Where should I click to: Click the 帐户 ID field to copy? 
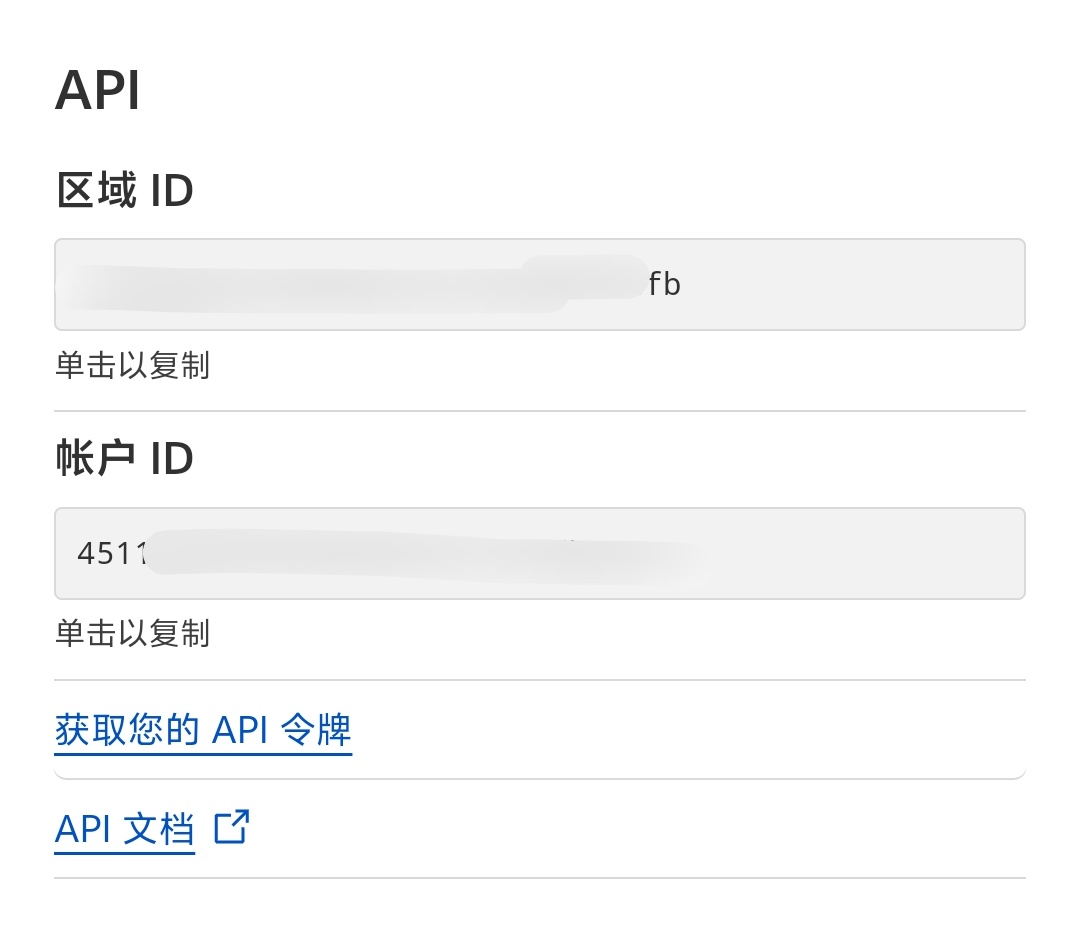click(x=539, y=553)
